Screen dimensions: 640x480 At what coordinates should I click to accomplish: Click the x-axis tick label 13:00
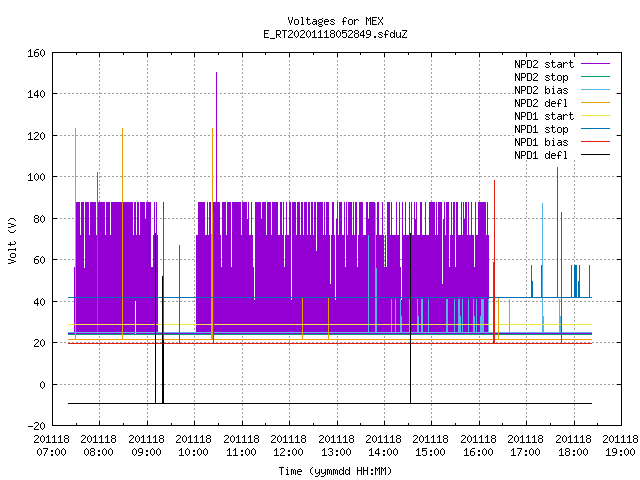tap(336, 452)
